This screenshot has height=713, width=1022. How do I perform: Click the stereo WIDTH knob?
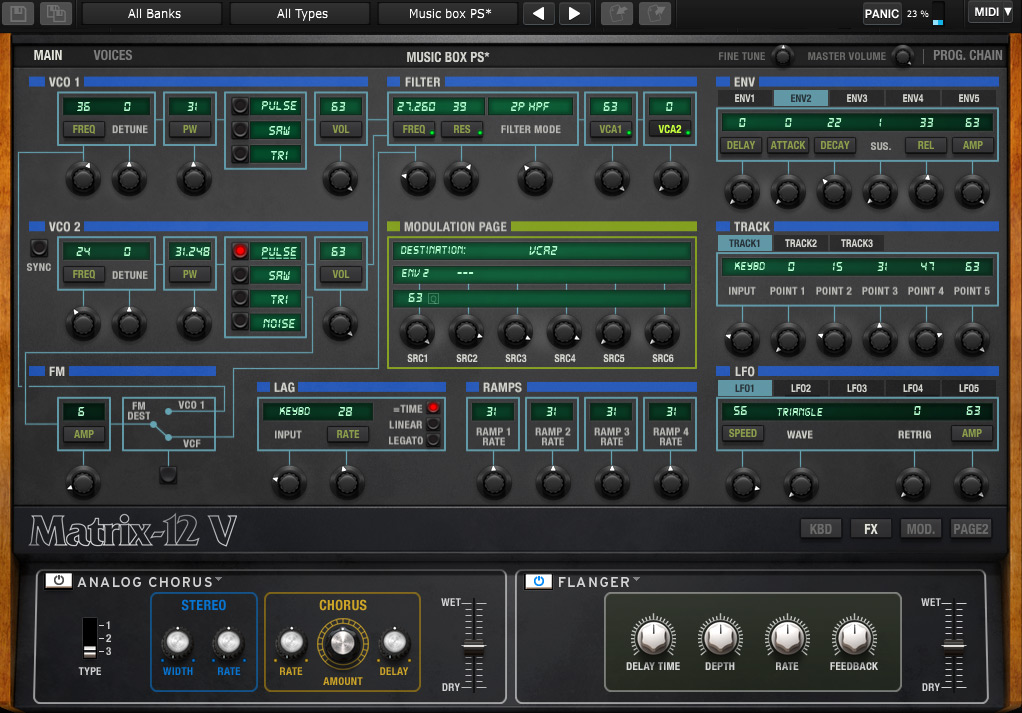pos(177,642)
